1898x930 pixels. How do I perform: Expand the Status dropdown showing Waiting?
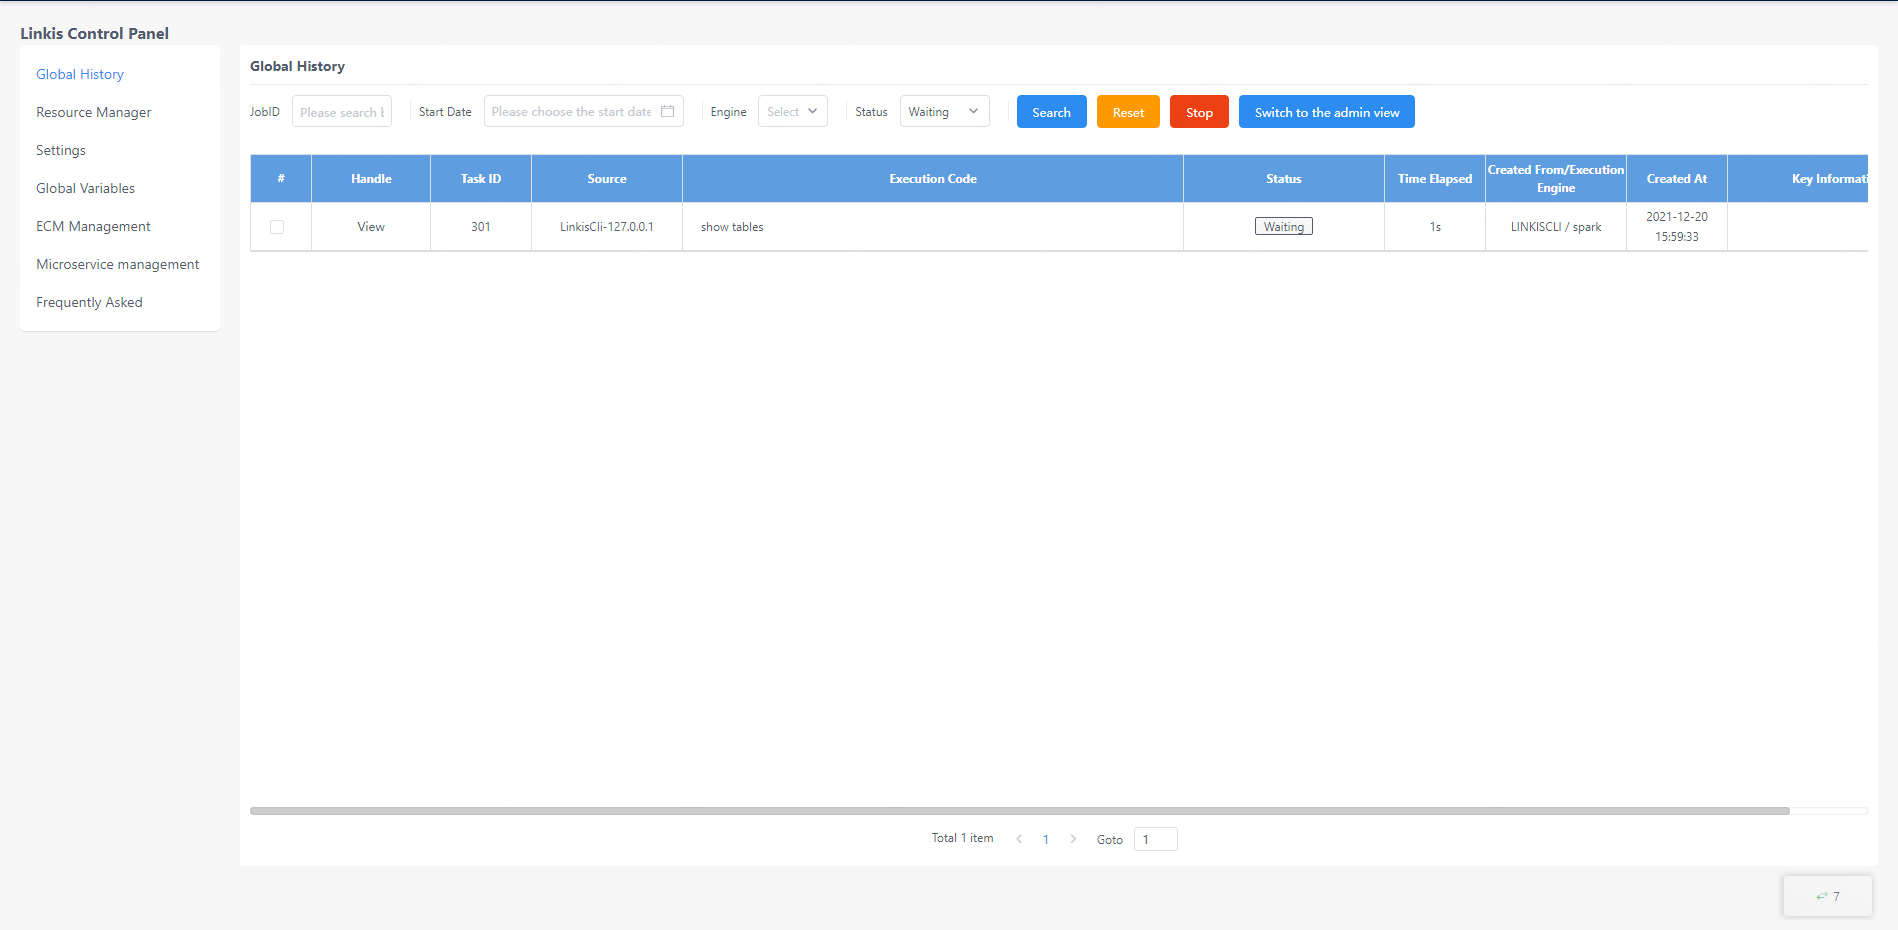[944, 112]
